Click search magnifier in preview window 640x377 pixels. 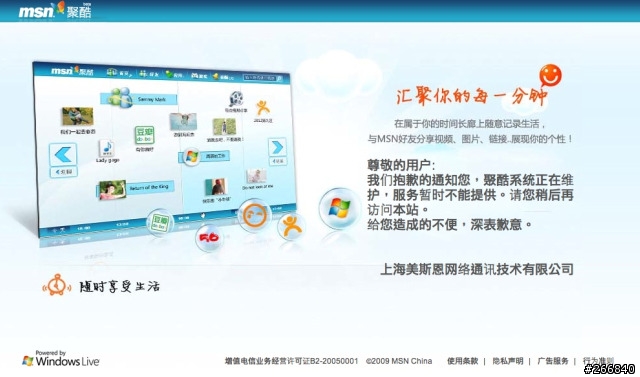click(x=280, y=78)
